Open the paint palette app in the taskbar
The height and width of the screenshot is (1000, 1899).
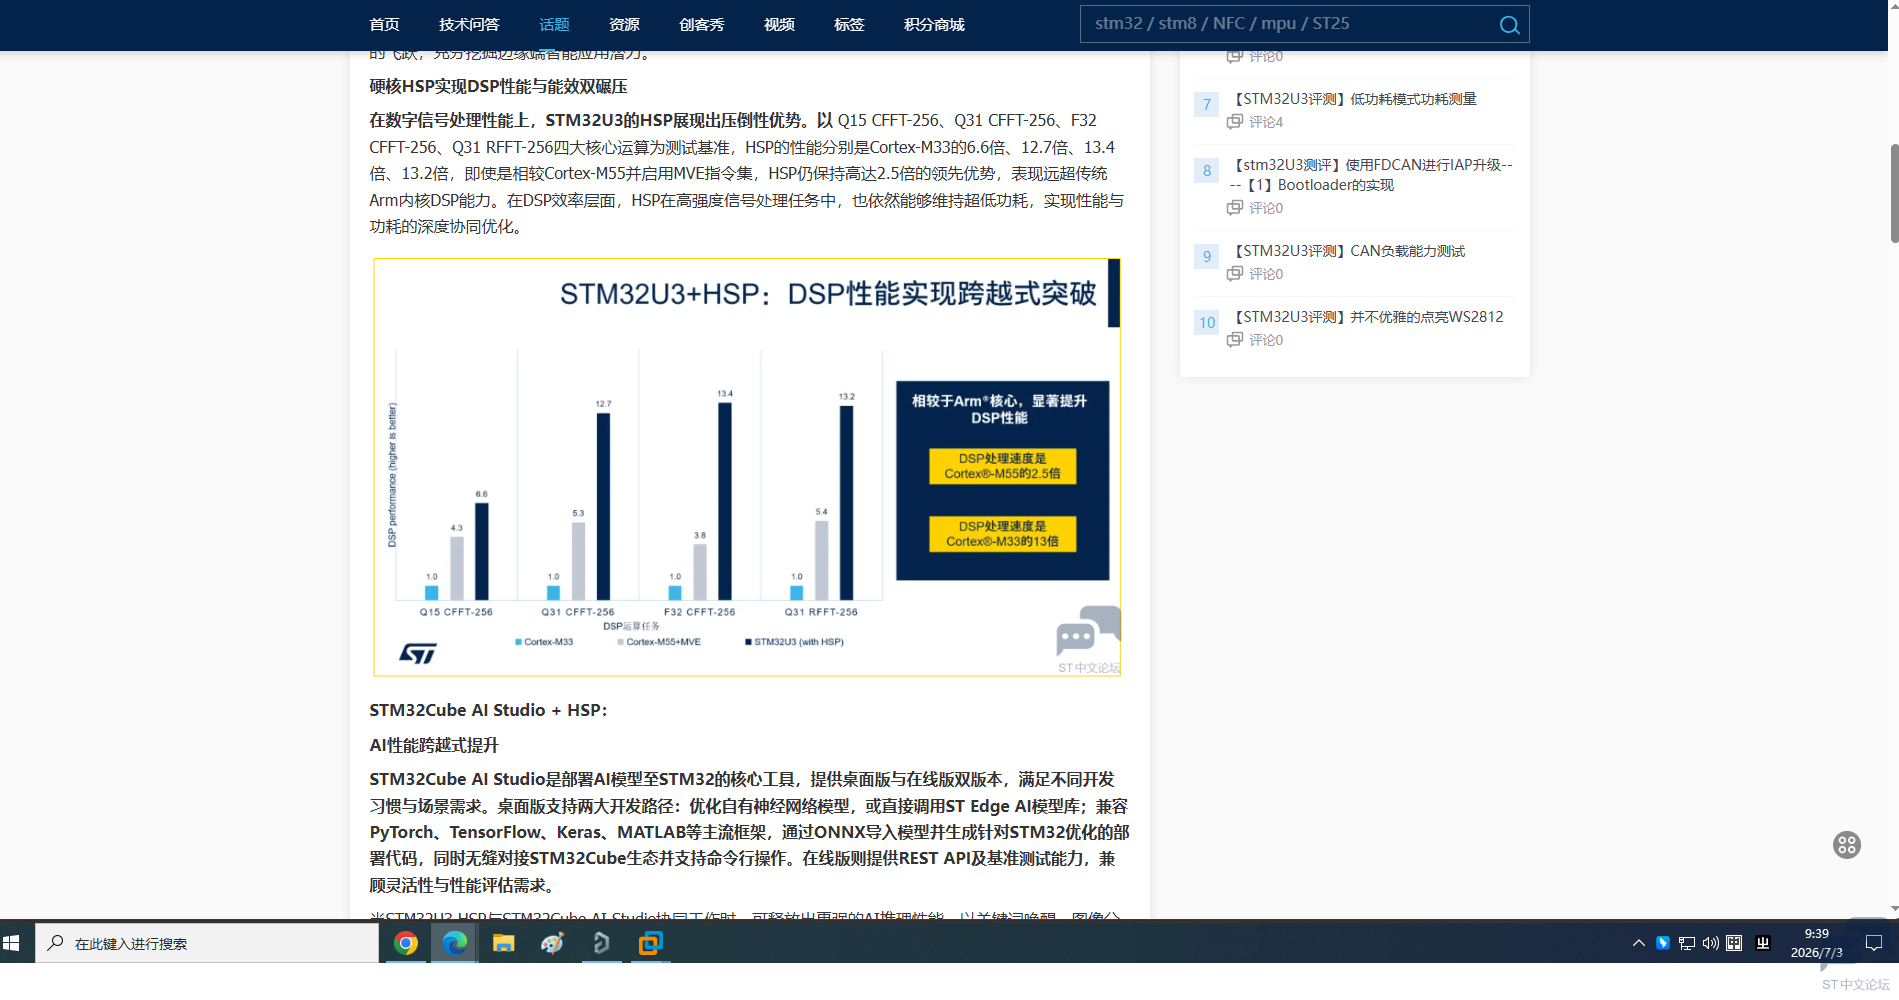click(x=552, y=943)
